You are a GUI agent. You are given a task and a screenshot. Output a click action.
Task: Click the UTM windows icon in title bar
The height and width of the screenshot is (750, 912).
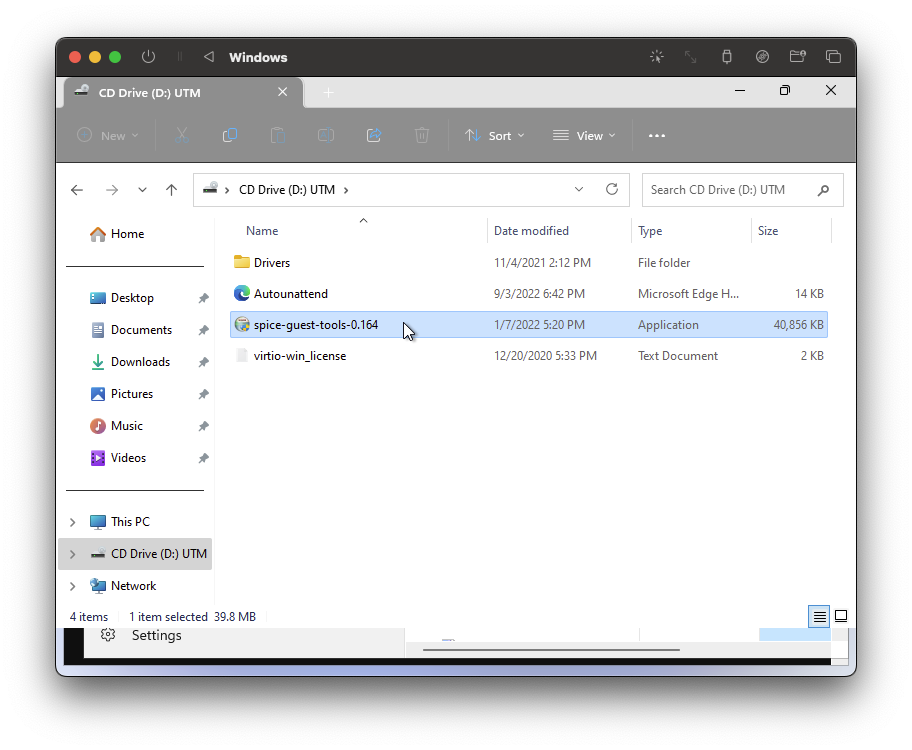(833, 56)
